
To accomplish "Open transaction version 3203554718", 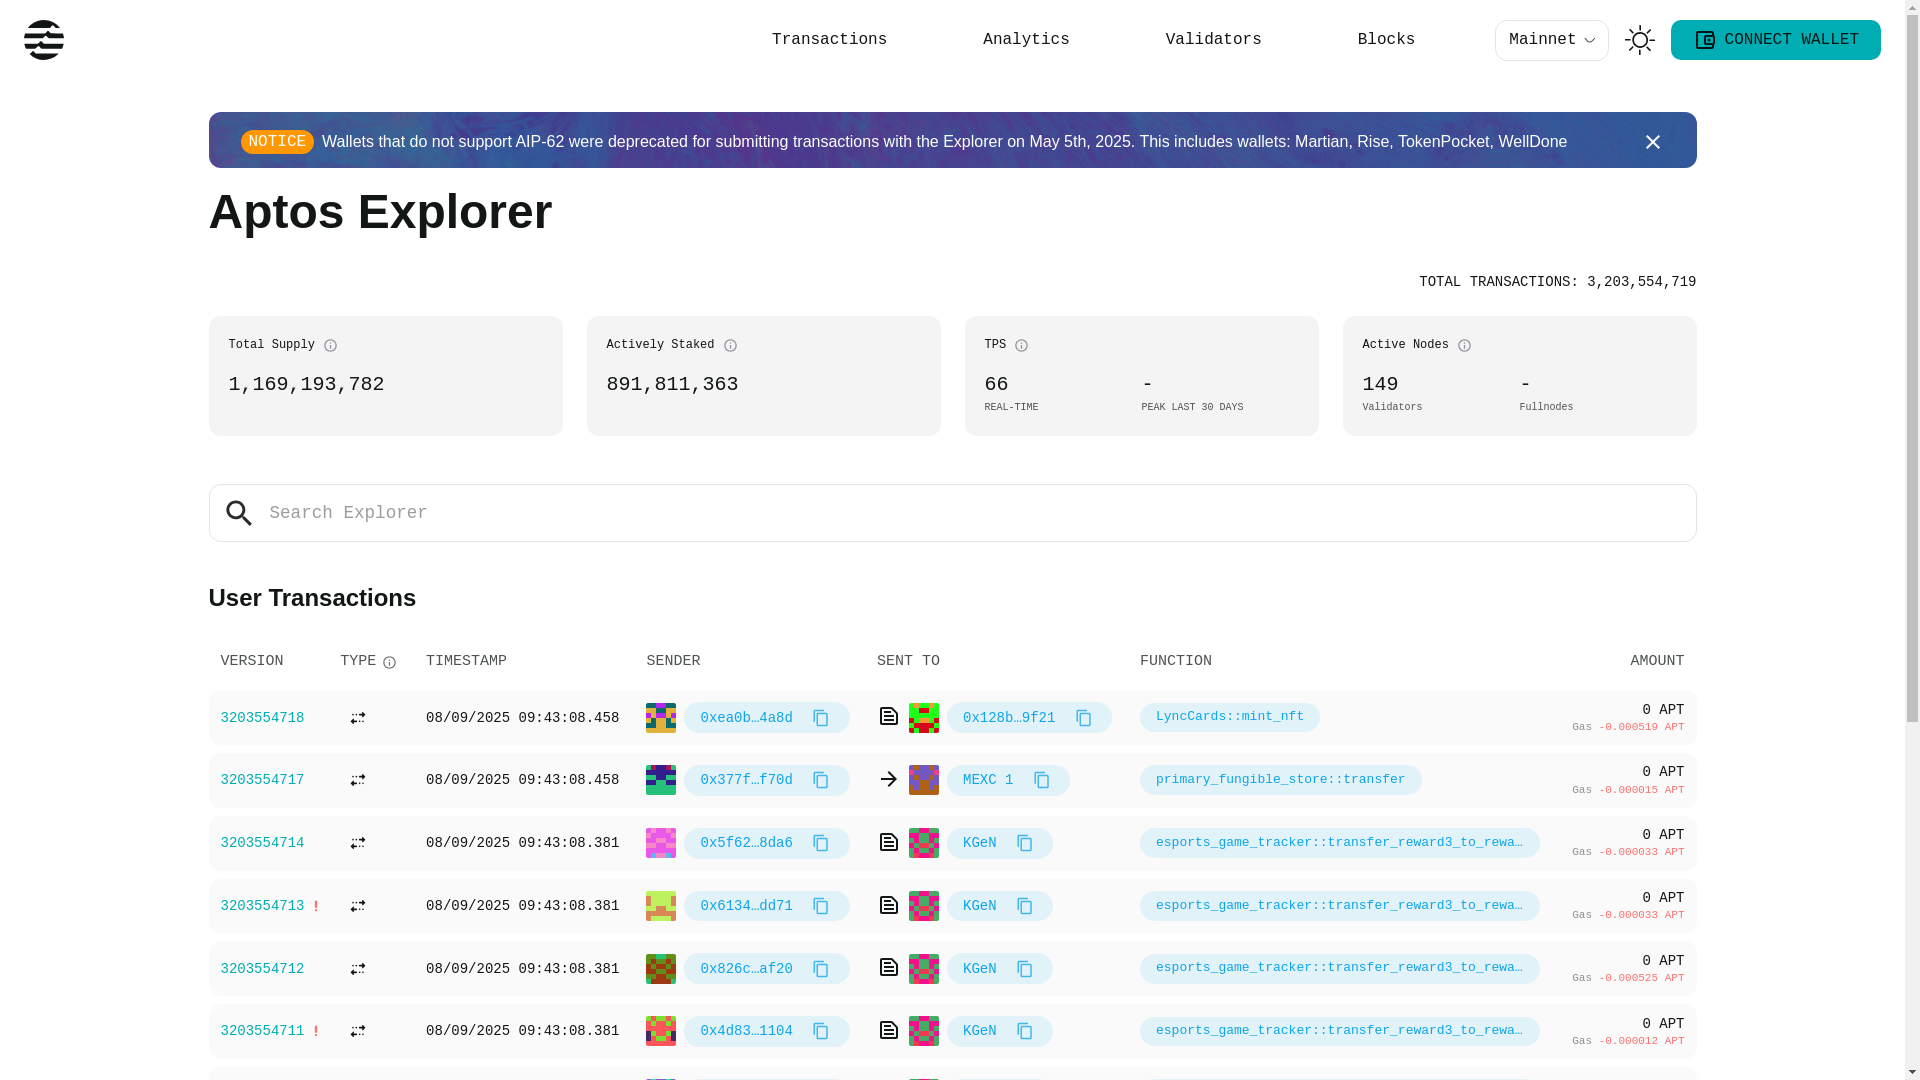I will [x=262, y=718].
